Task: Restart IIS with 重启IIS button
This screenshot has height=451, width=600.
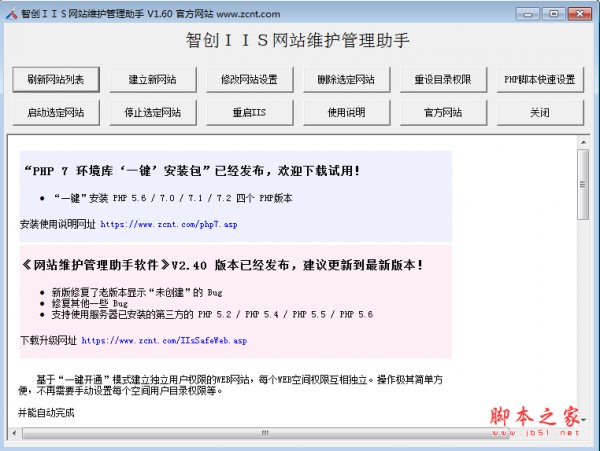Action: [x=249, y=112]
